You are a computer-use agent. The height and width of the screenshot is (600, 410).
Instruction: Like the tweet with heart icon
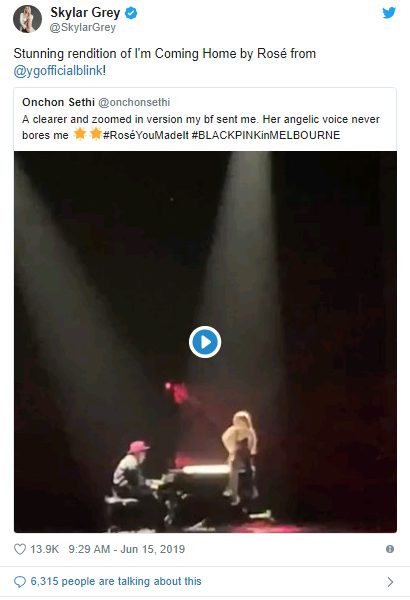point(20,549)
